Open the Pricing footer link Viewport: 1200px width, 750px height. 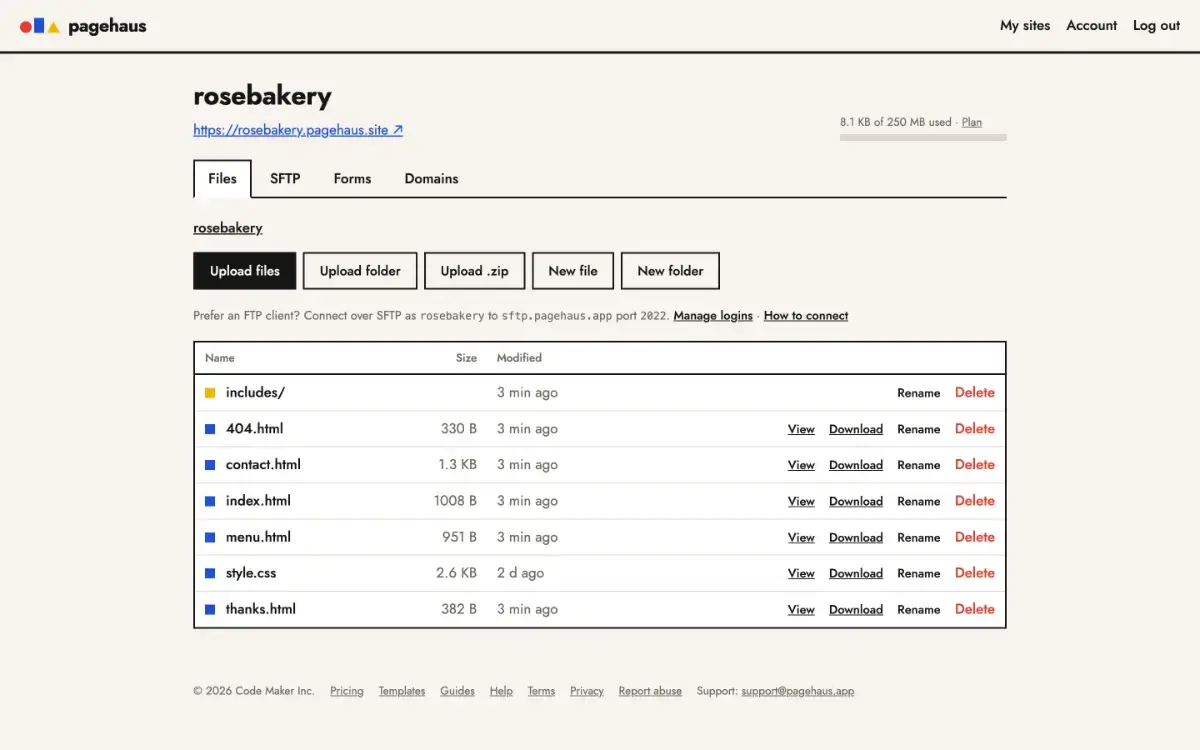point(347,691)
